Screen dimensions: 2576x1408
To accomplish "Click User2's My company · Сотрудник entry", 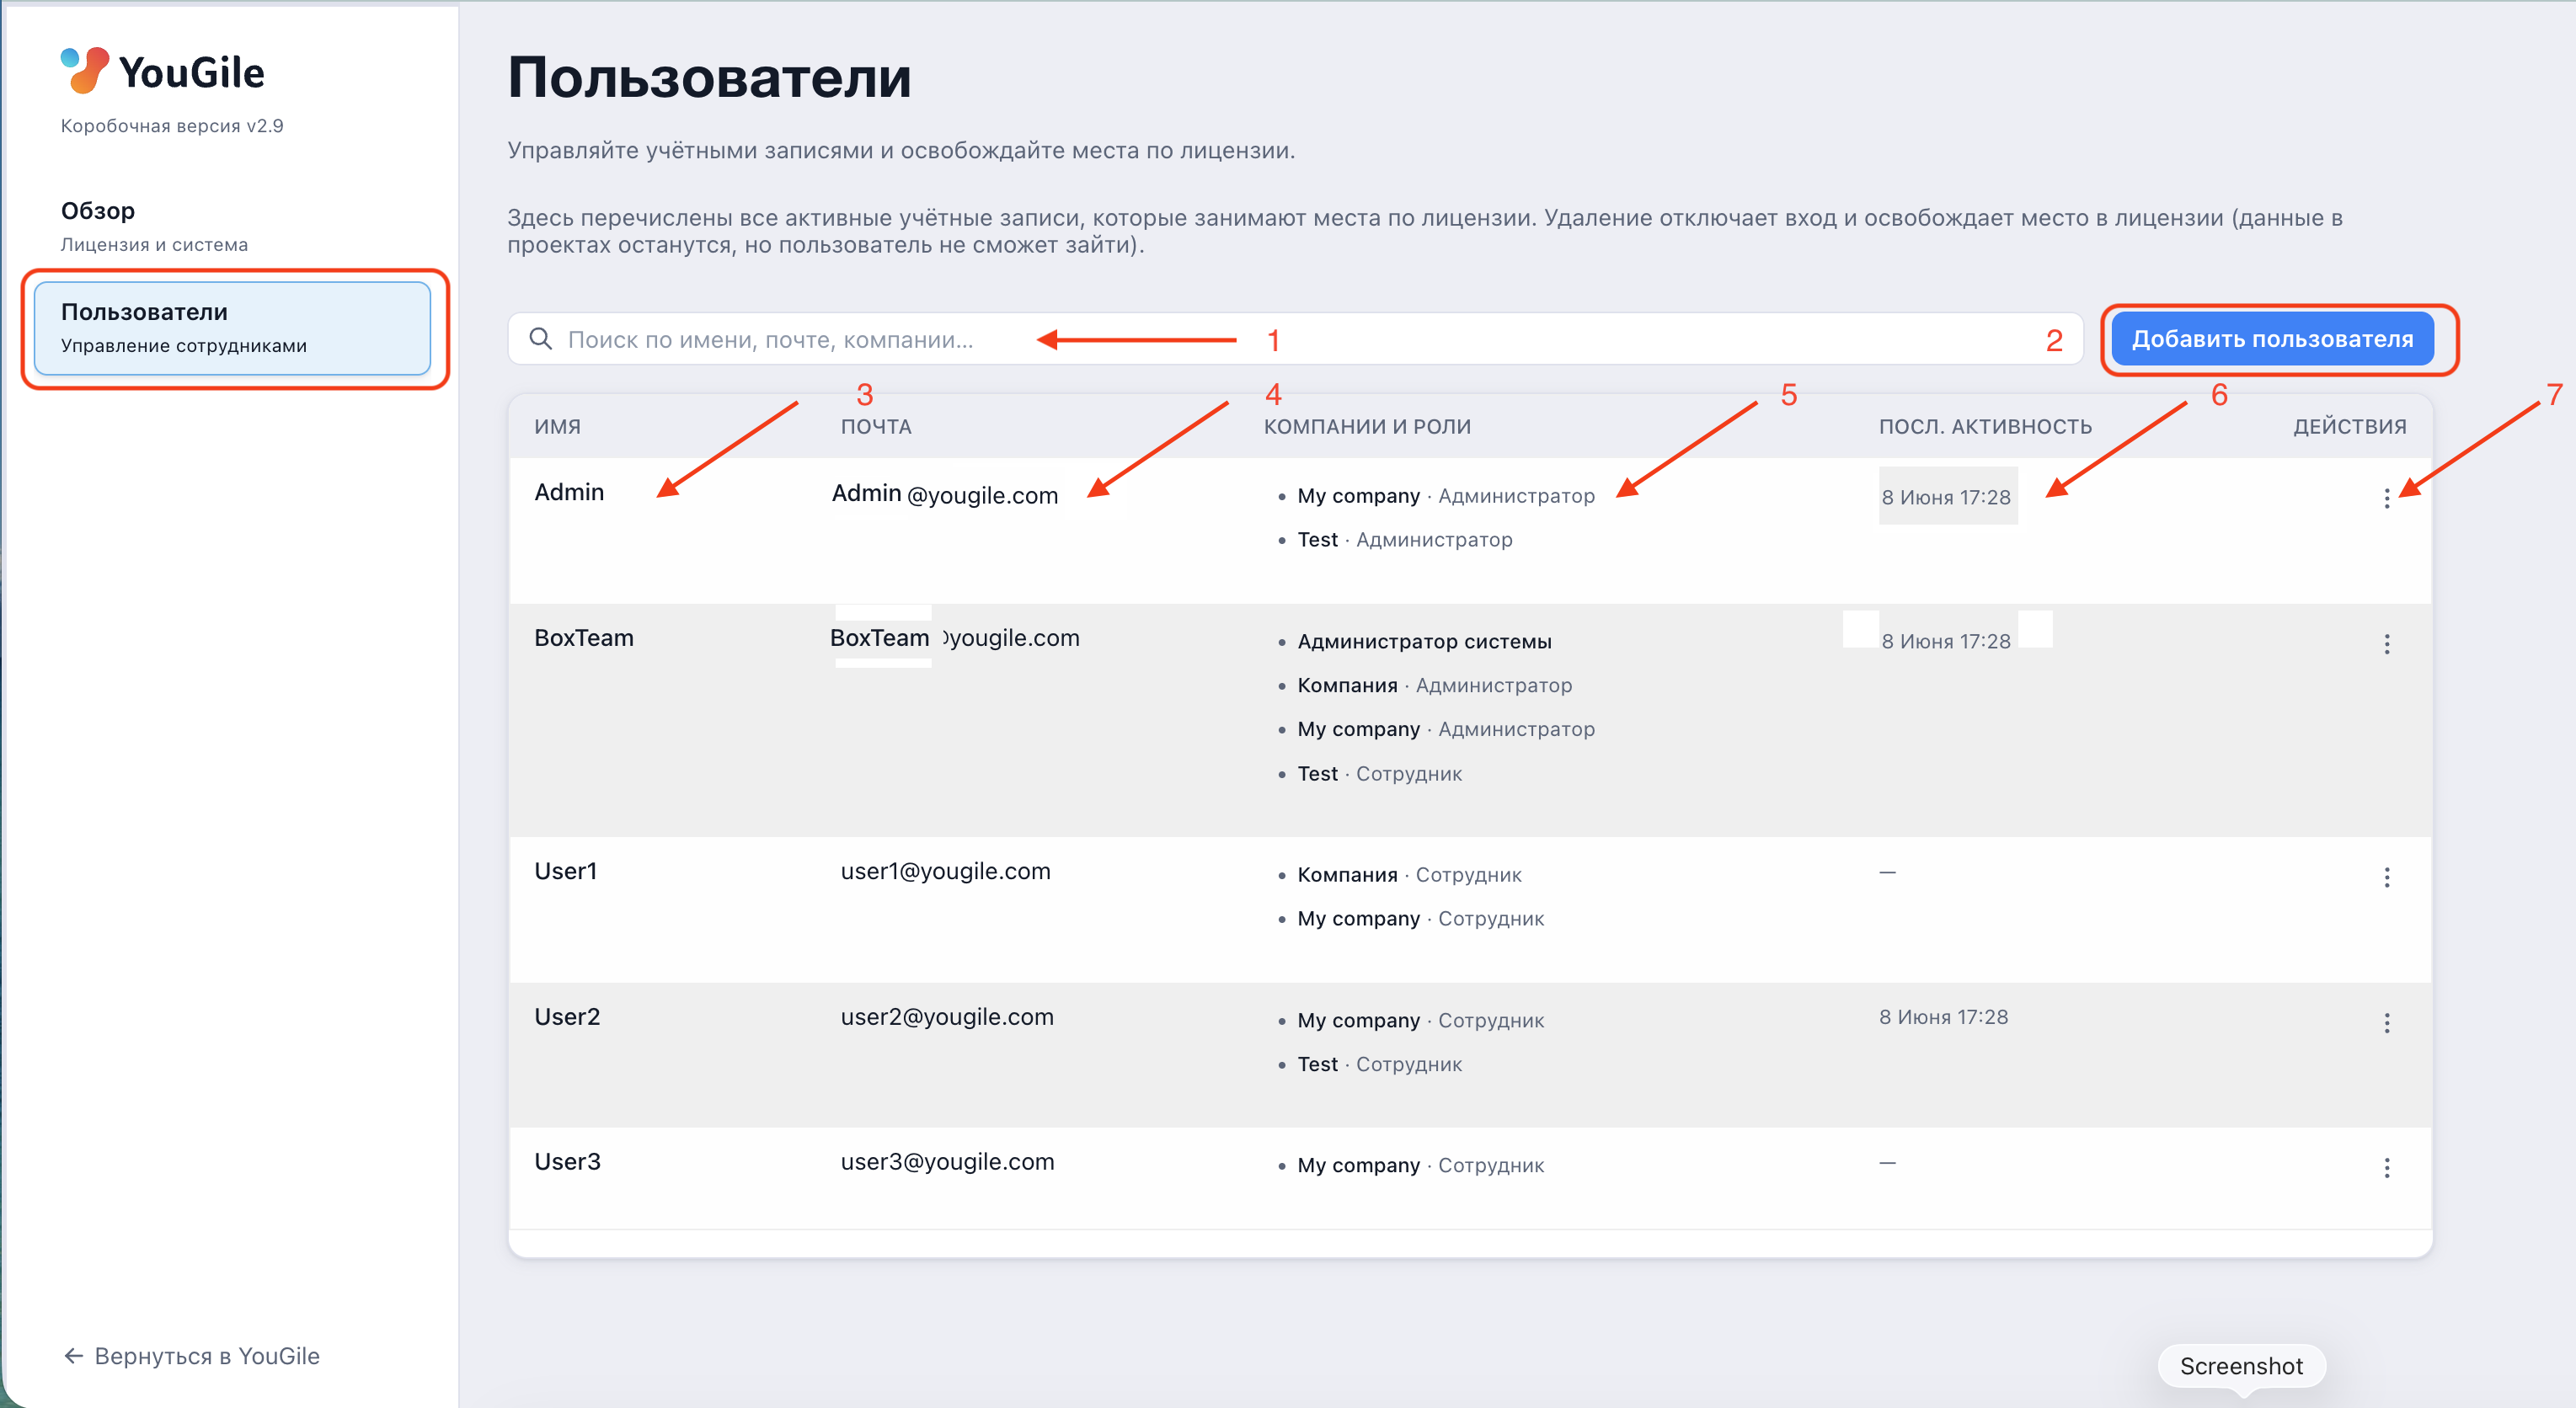I will [x=1421, y=1021].
